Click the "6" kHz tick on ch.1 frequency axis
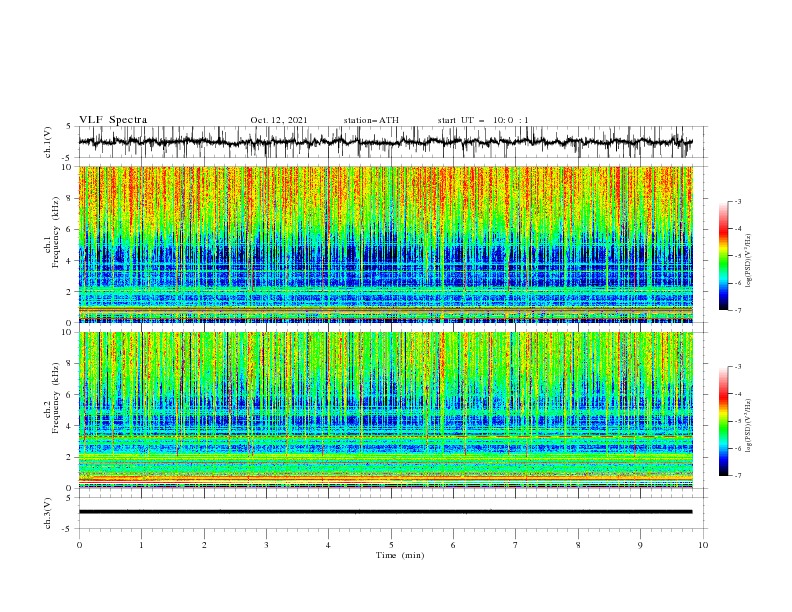Image resolution: width=792 pixels, height=612 pixels. click(x=70, y=229)
